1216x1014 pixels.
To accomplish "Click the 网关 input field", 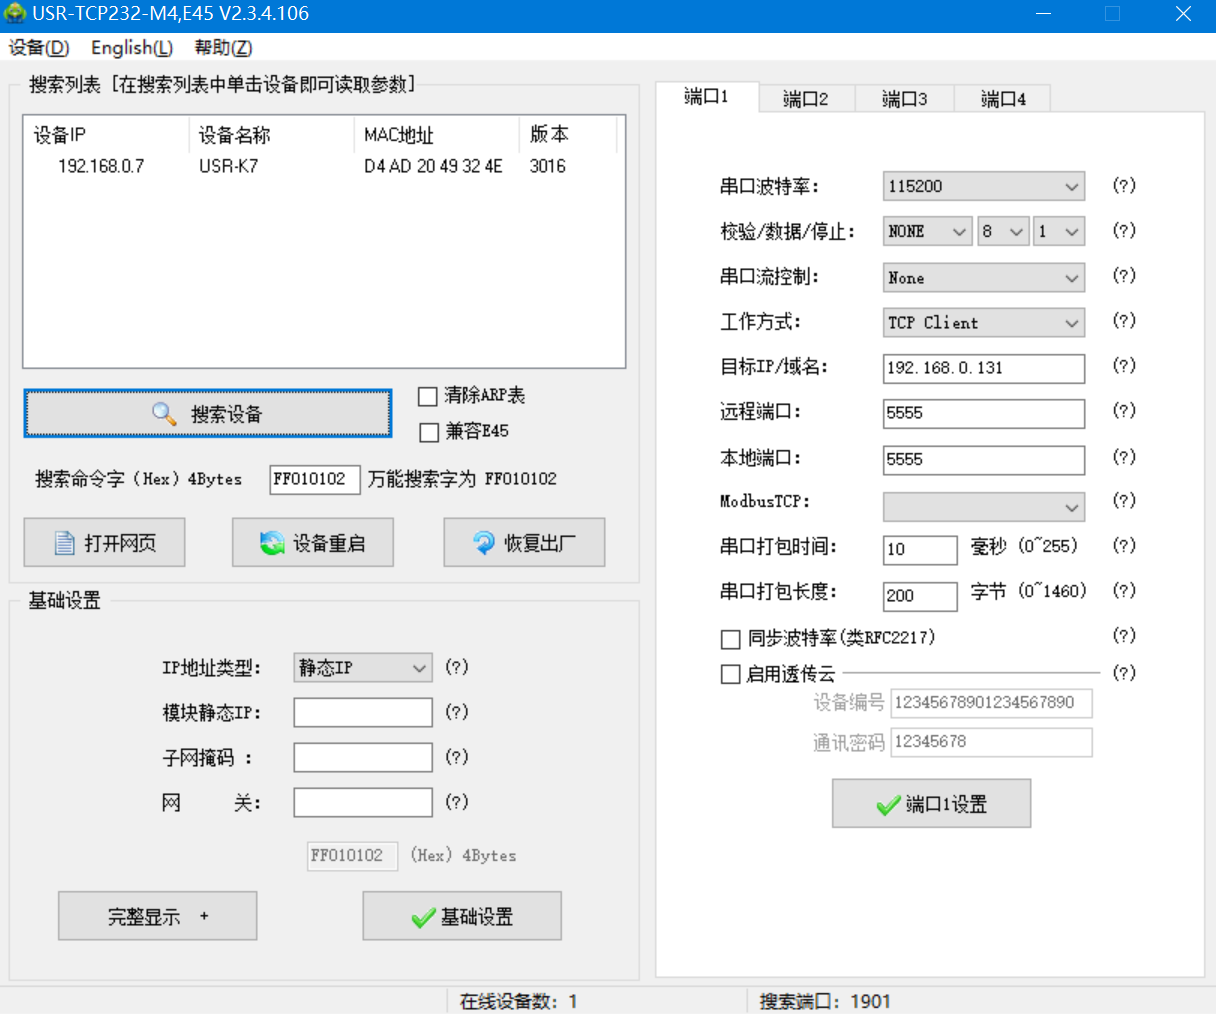I will 363,802.
